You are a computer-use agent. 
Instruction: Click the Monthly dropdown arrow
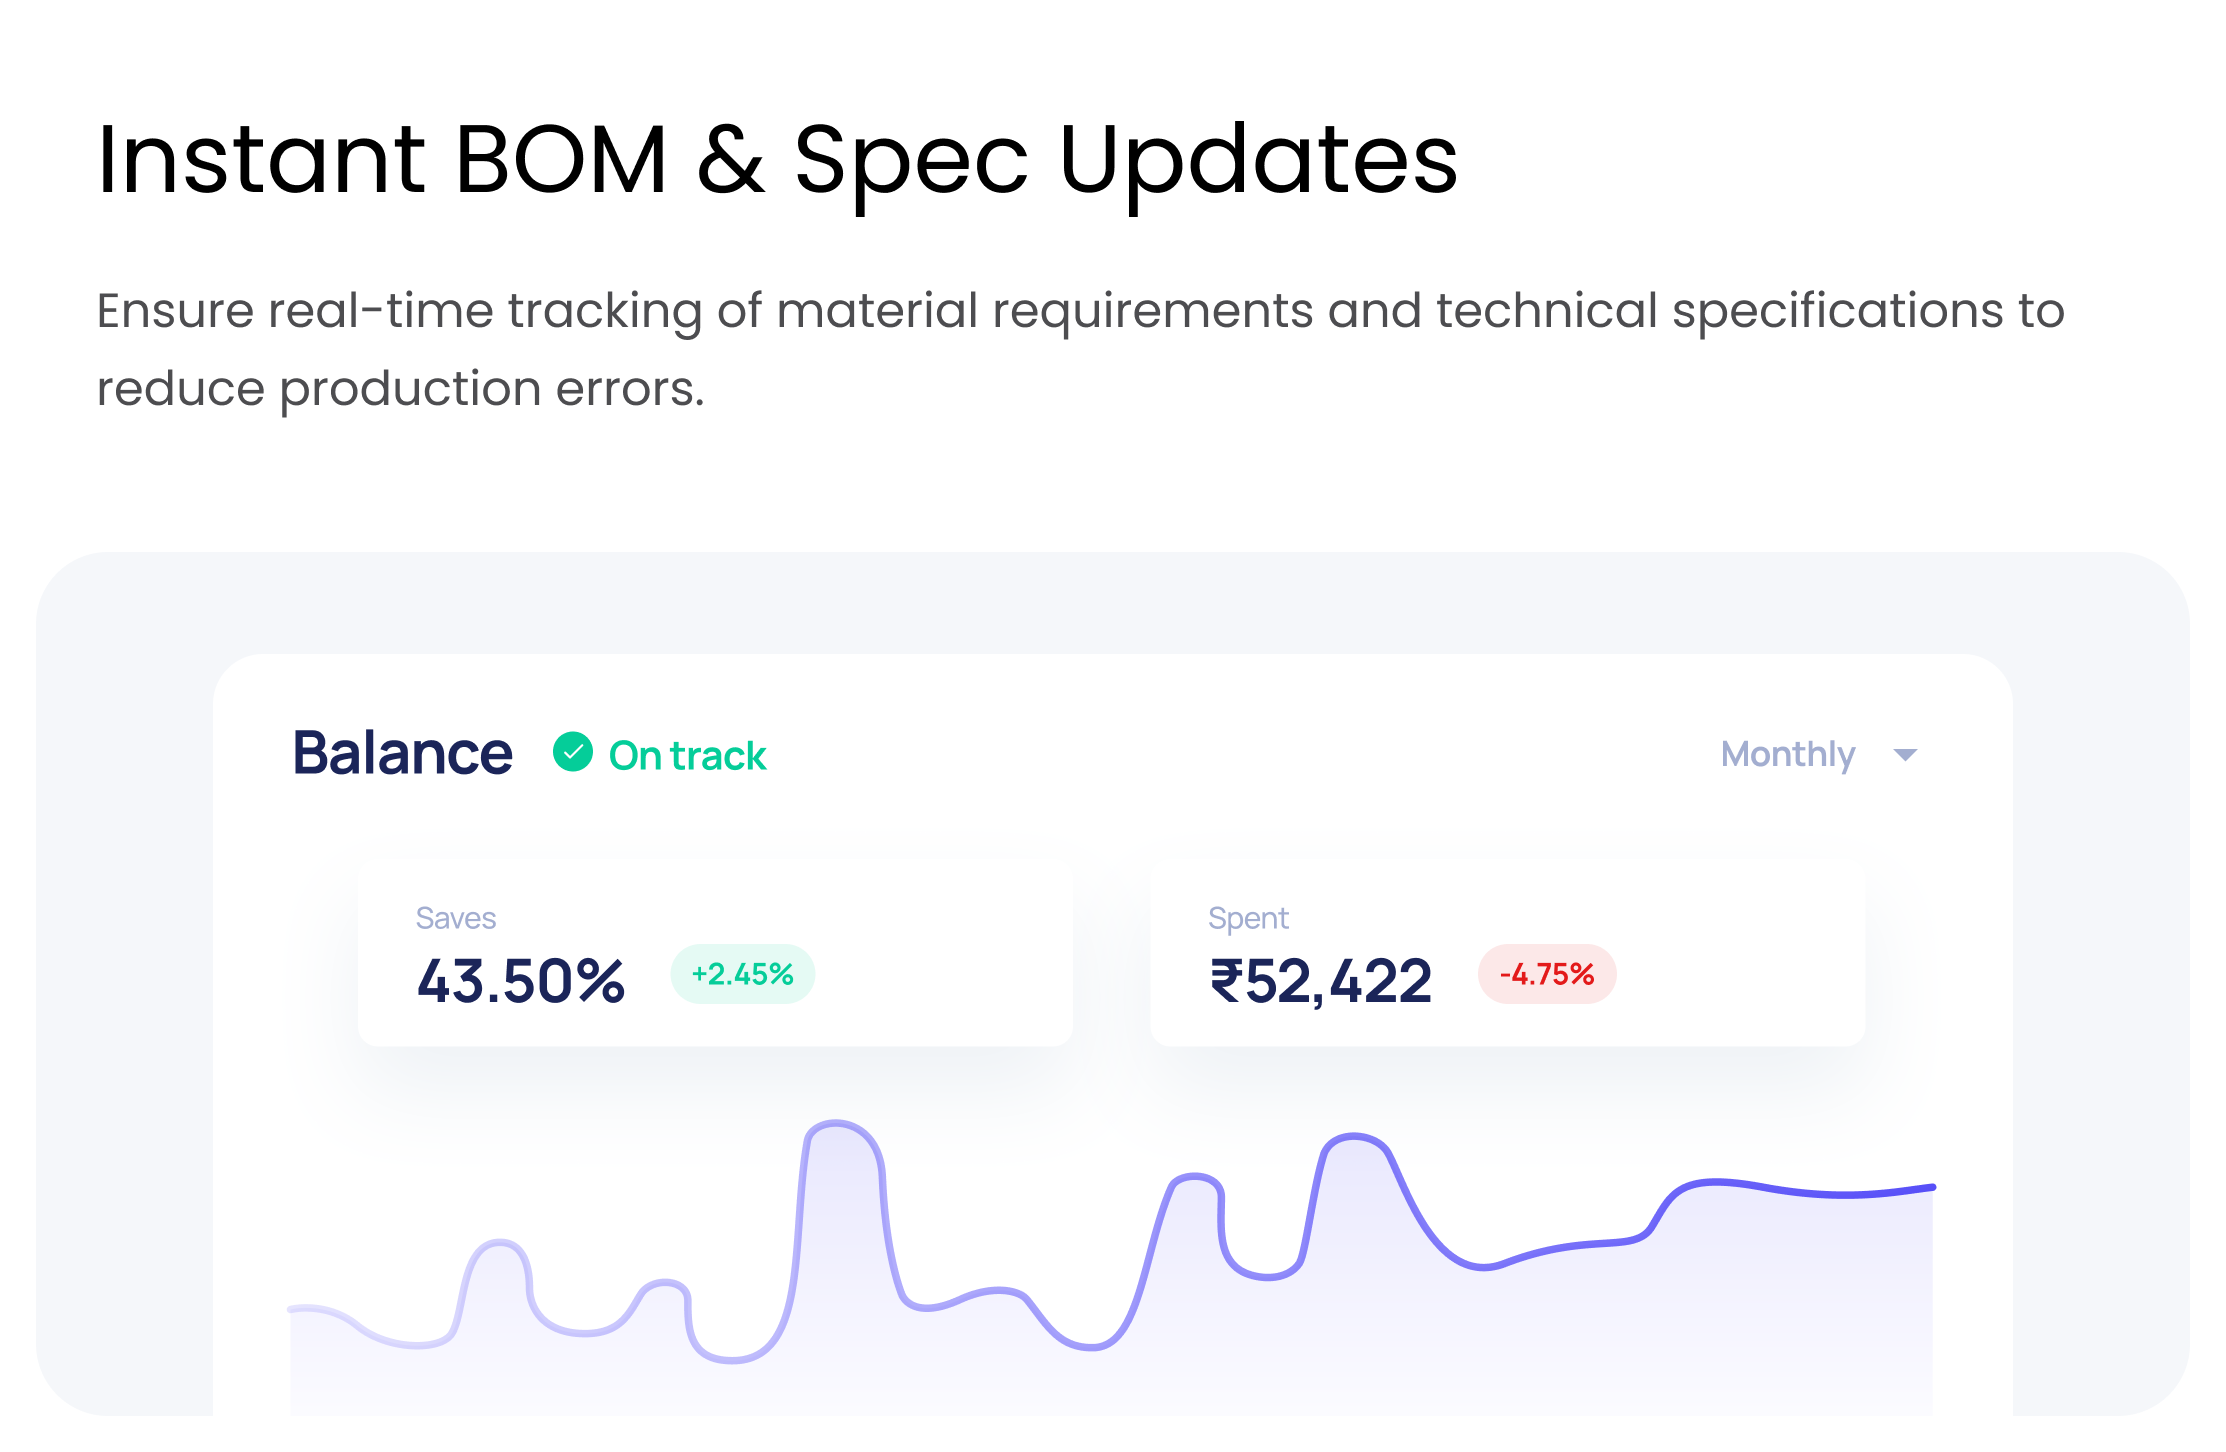[x=1905, y=755]
